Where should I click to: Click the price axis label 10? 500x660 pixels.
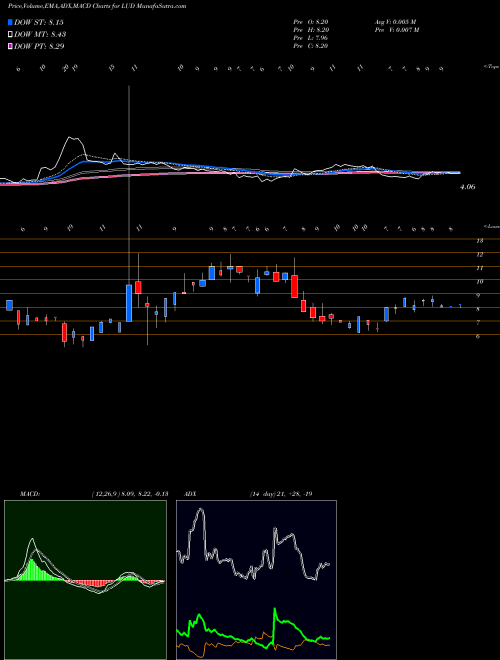click(479, 282)
